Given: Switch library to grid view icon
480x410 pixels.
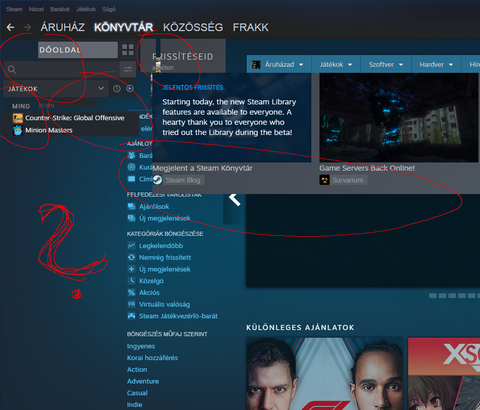Looking at the screenshot, I should point(128,50).
